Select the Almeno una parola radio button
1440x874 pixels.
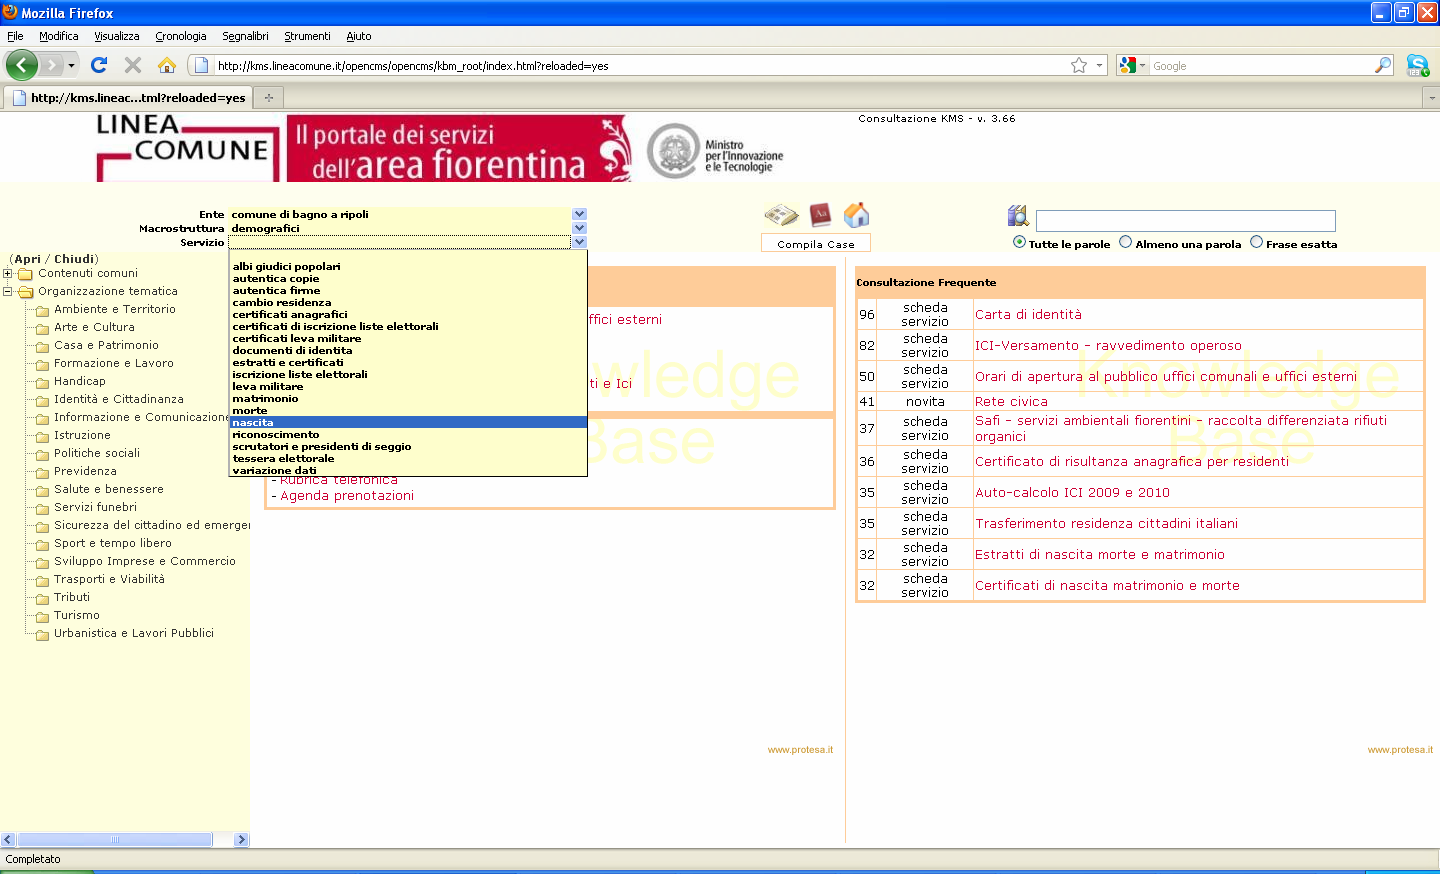click(x=1125, y=242)
